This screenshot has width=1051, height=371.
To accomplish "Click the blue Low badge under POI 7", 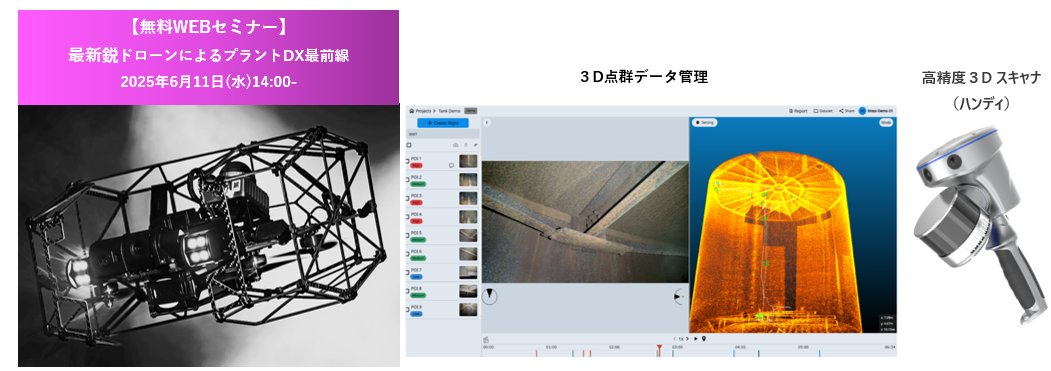I will pos(416,277).
